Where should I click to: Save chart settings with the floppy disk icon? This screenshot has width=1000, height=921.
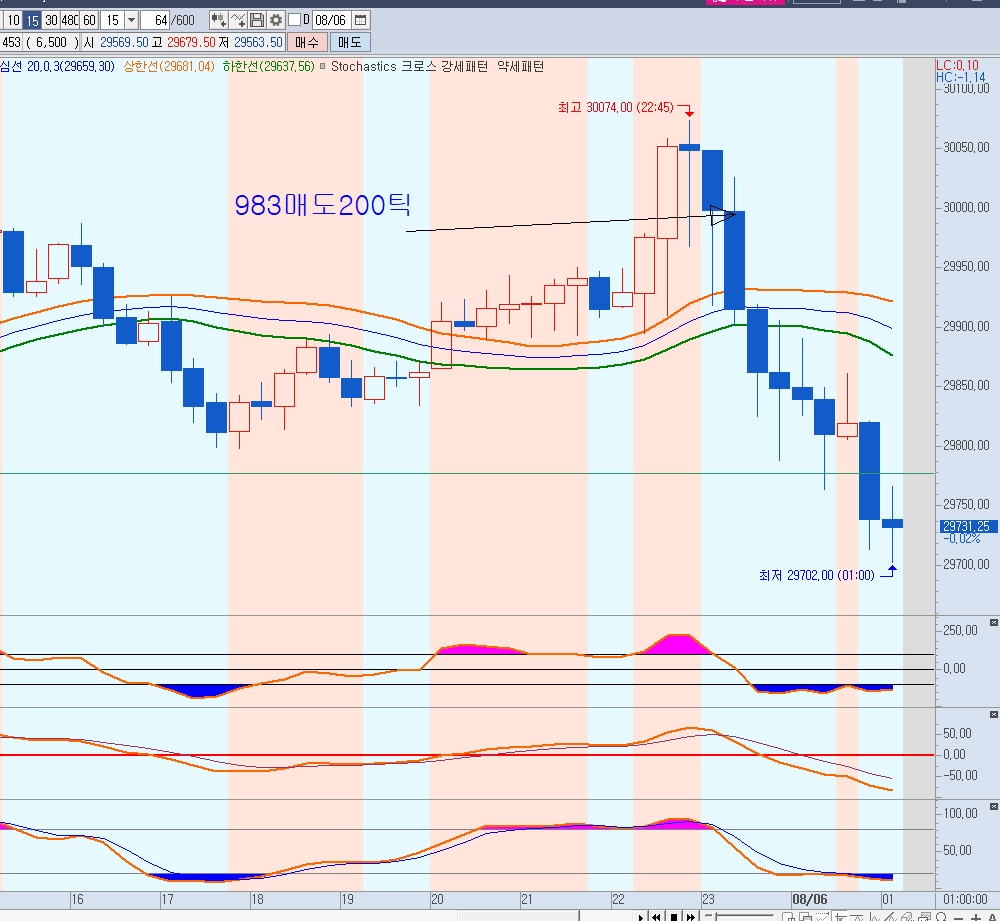click(x=257, y=20)
